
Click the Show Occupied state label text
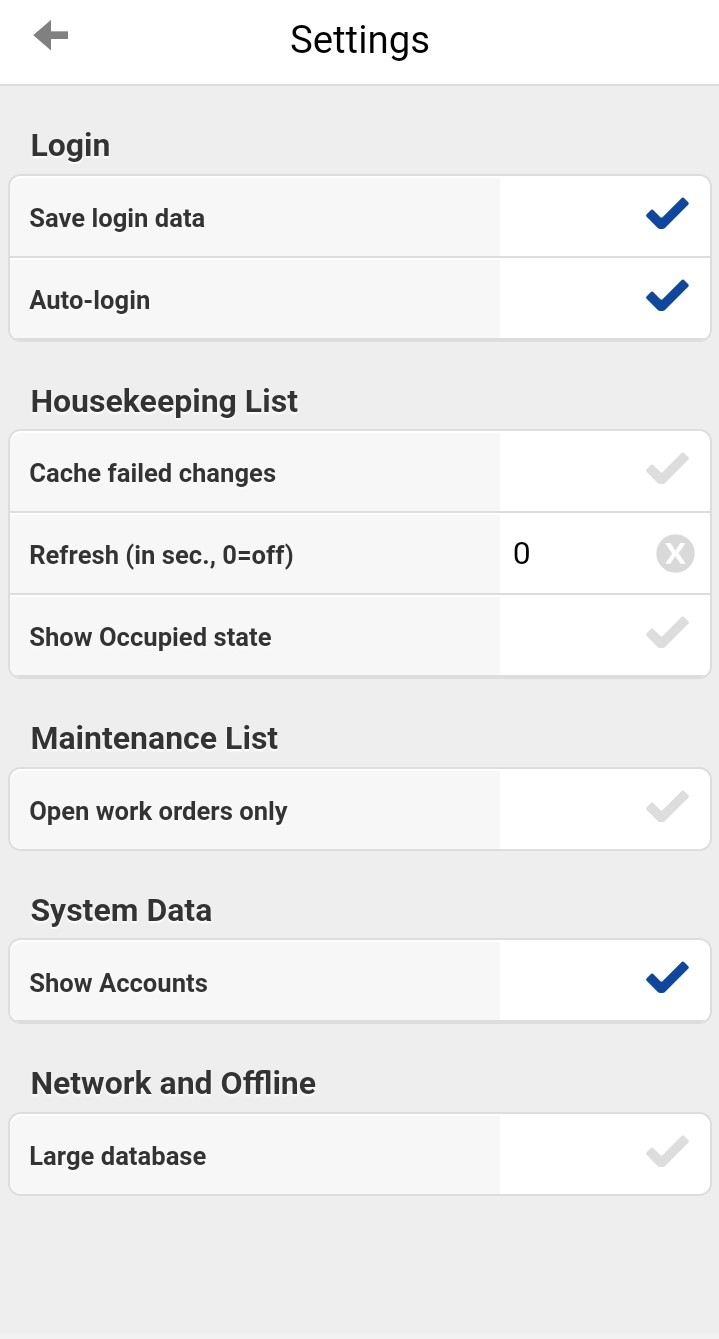tap(151, 637)
